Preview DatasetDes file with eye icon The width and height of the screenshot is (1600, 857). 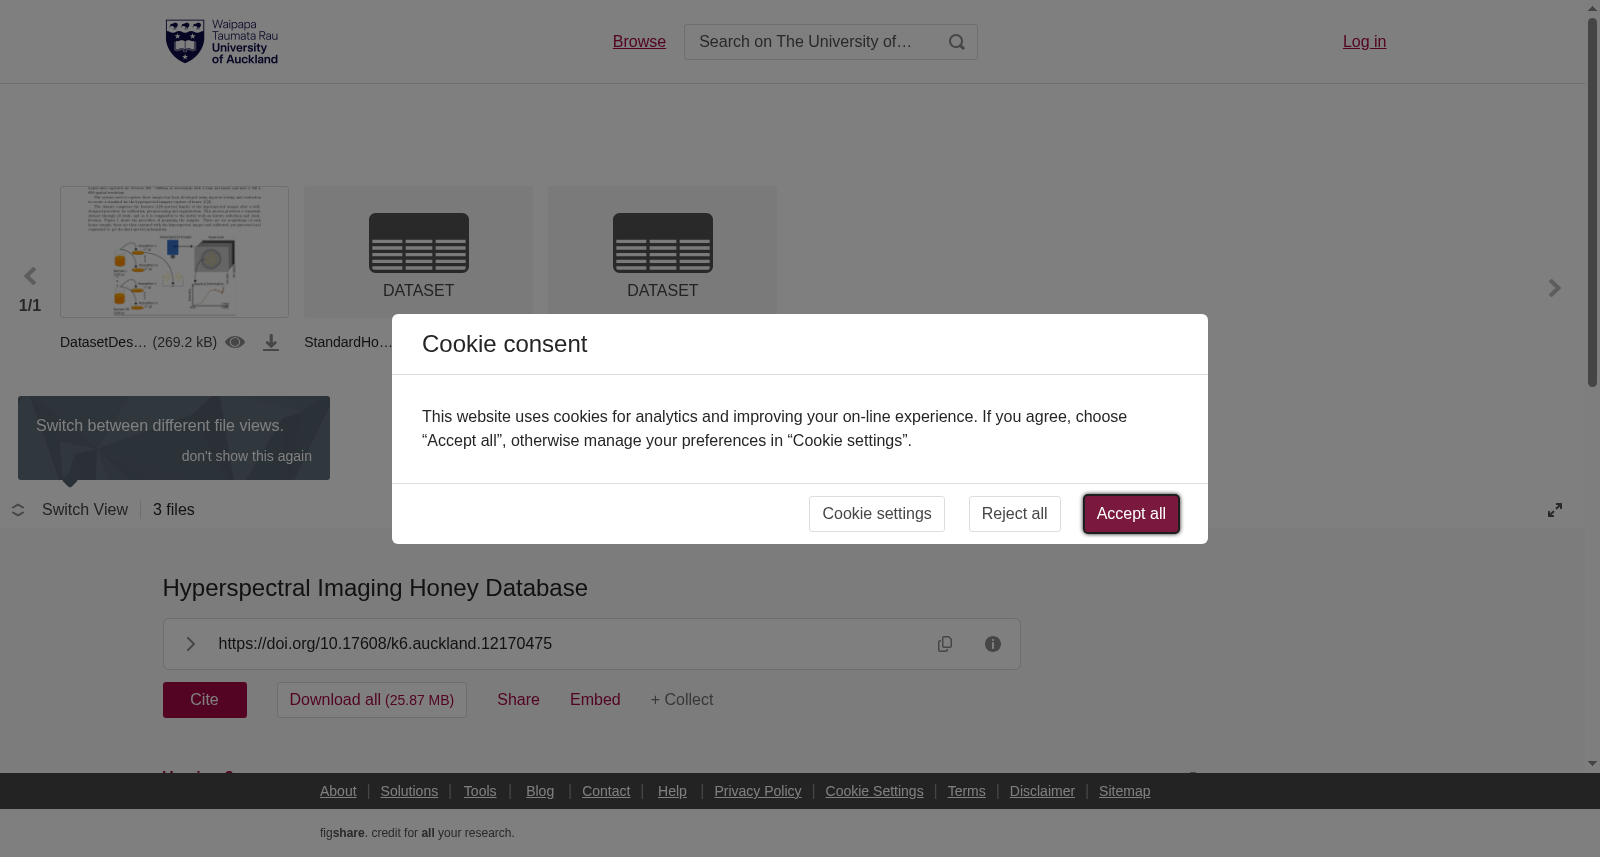coord(235,342)
